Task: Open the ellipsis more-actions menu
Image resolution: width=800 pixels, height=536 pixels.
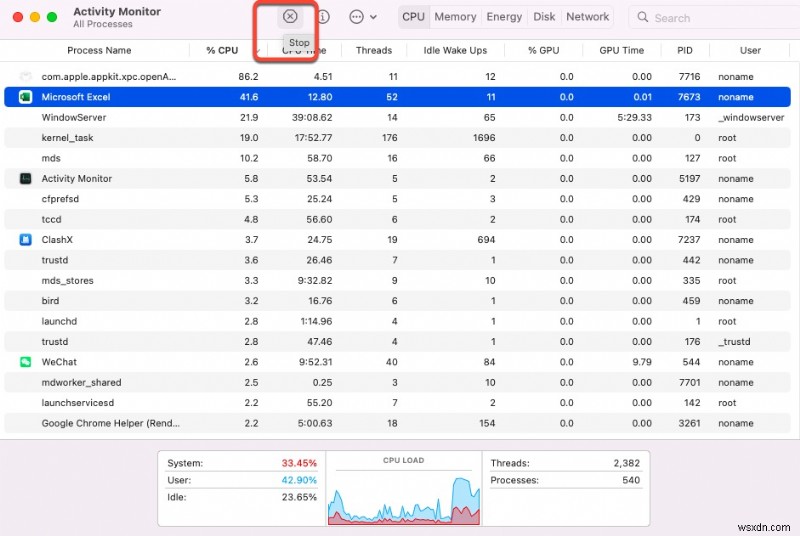Action: (362, 17)
